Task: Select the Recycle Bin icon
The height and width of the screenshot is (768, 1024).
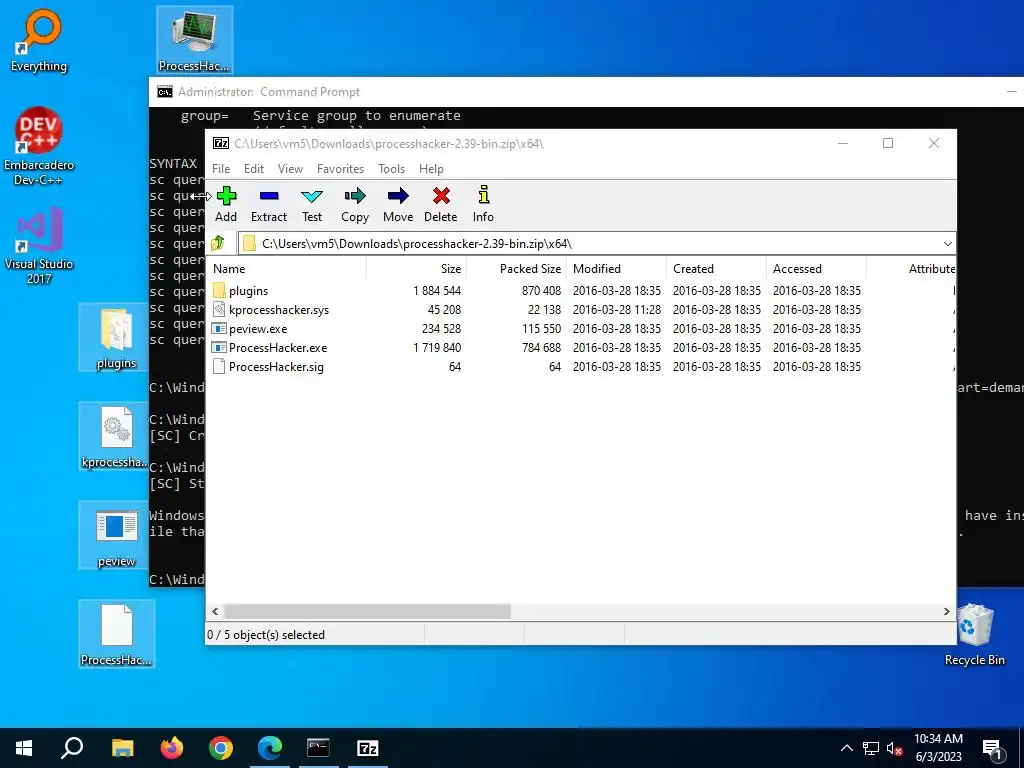Action: tap(974, 635)
